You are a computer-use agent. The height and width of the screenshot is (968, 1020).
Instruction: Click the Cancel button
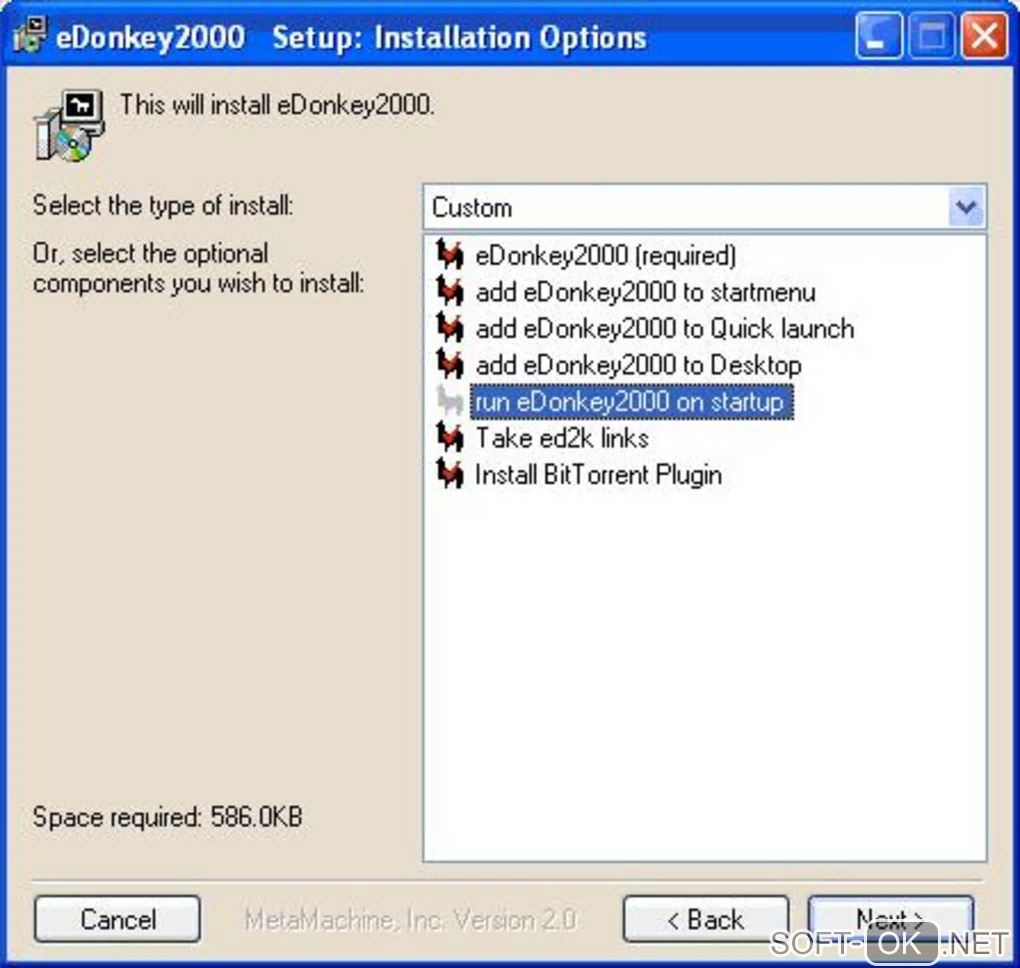pyautogui.click(x=117, y=919)
